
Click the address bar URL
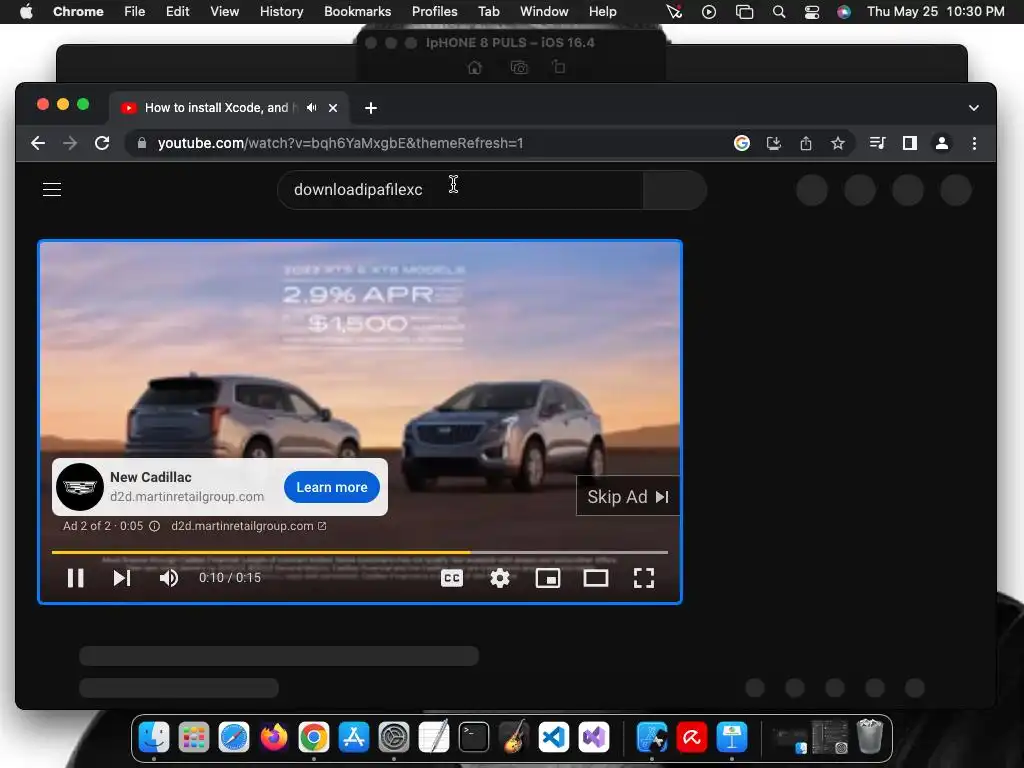340,143
